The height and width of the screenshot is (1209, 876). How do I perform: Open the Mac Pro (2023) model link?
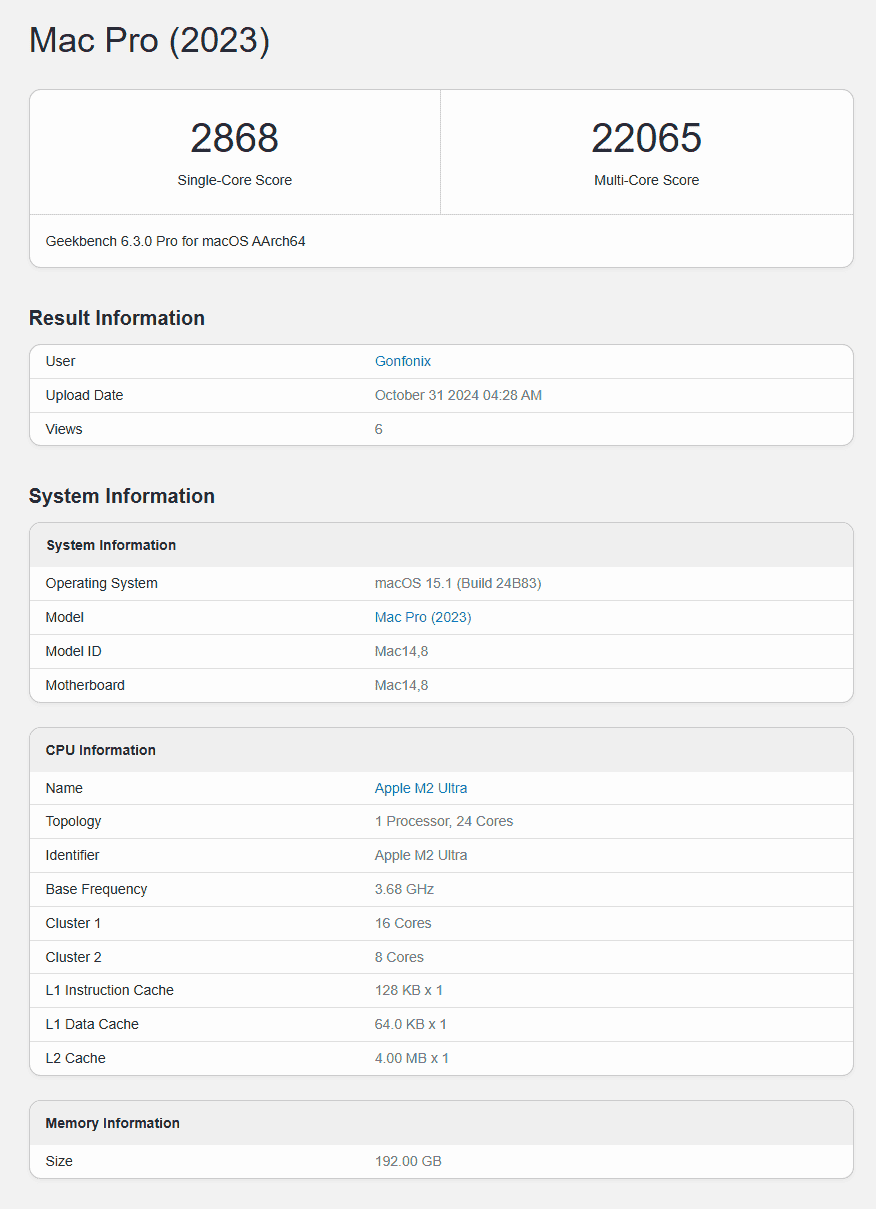422,617
